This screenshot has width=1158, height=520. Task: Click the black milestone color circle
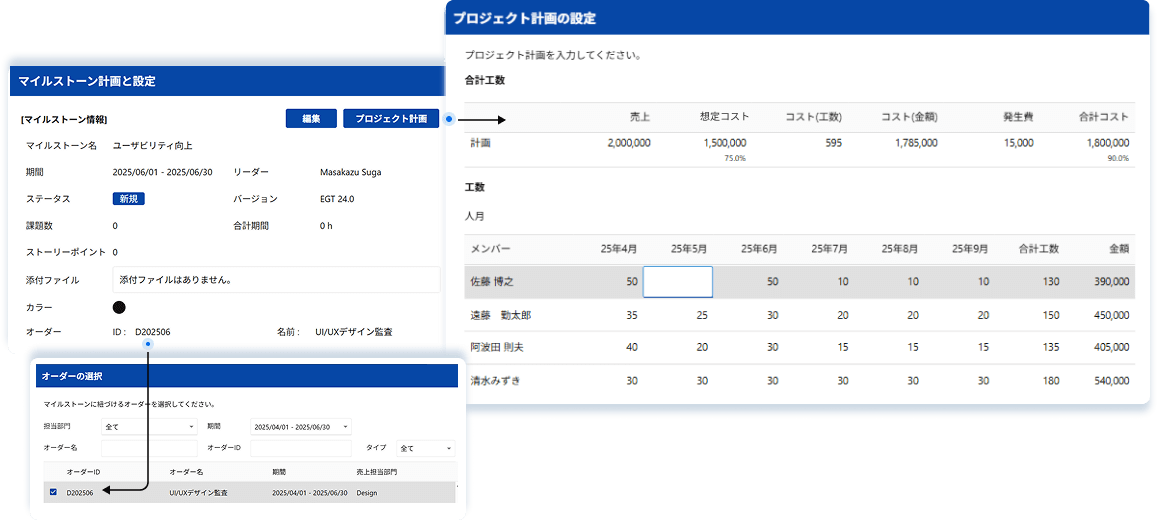(119, 307)
